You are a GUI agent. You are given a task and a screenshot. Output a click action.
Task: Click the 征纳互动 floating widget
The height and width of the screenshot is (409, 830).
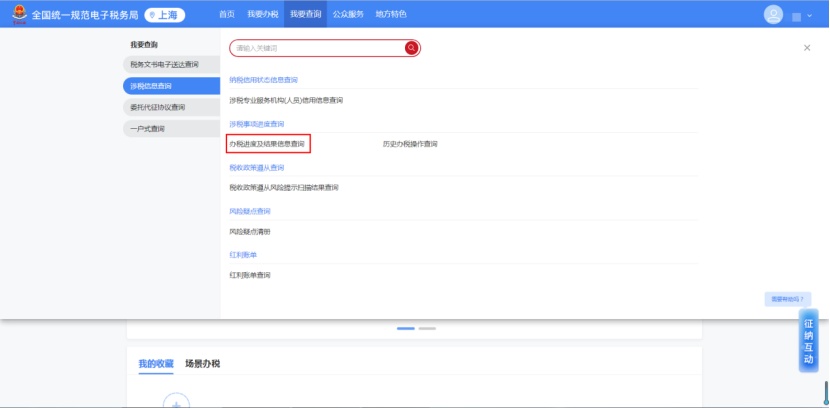(808, 342)
